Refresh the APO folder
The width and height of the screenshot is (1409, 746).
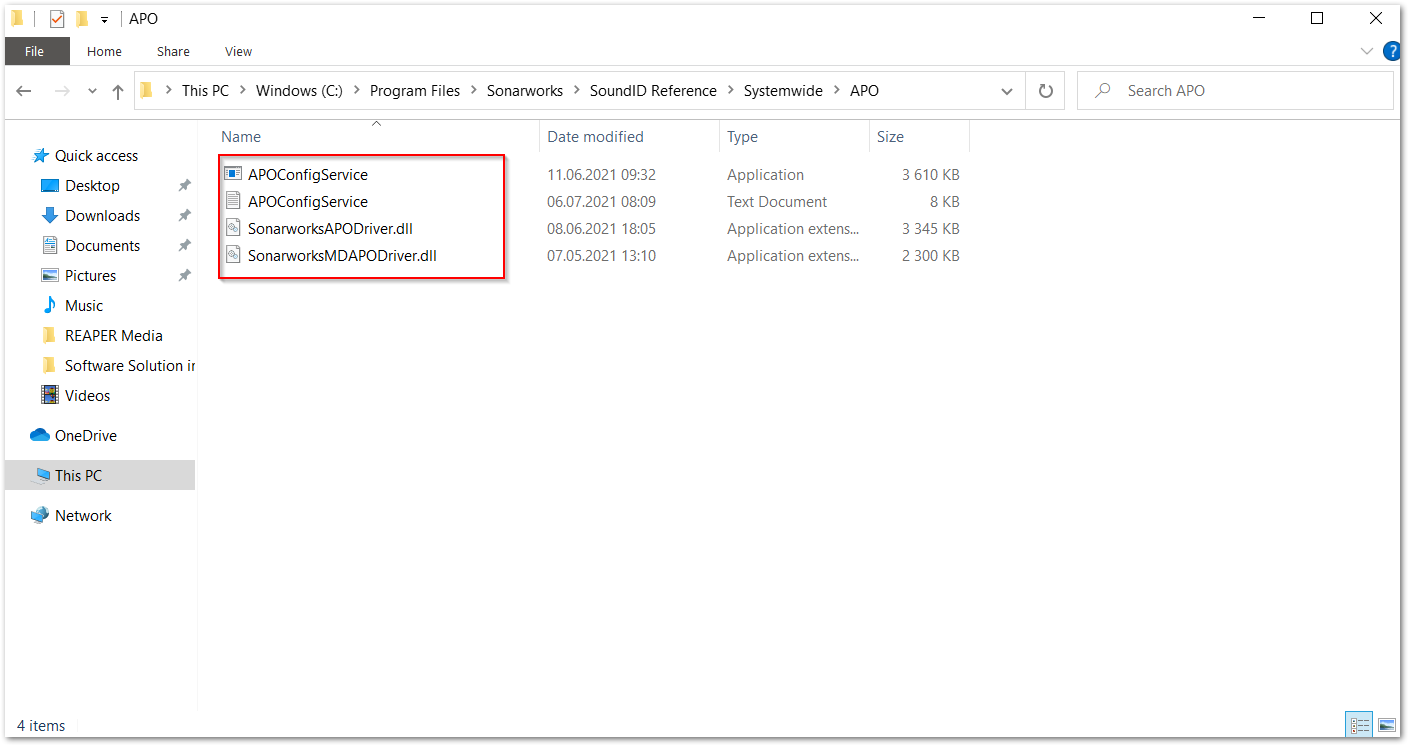click(1045, 91)
